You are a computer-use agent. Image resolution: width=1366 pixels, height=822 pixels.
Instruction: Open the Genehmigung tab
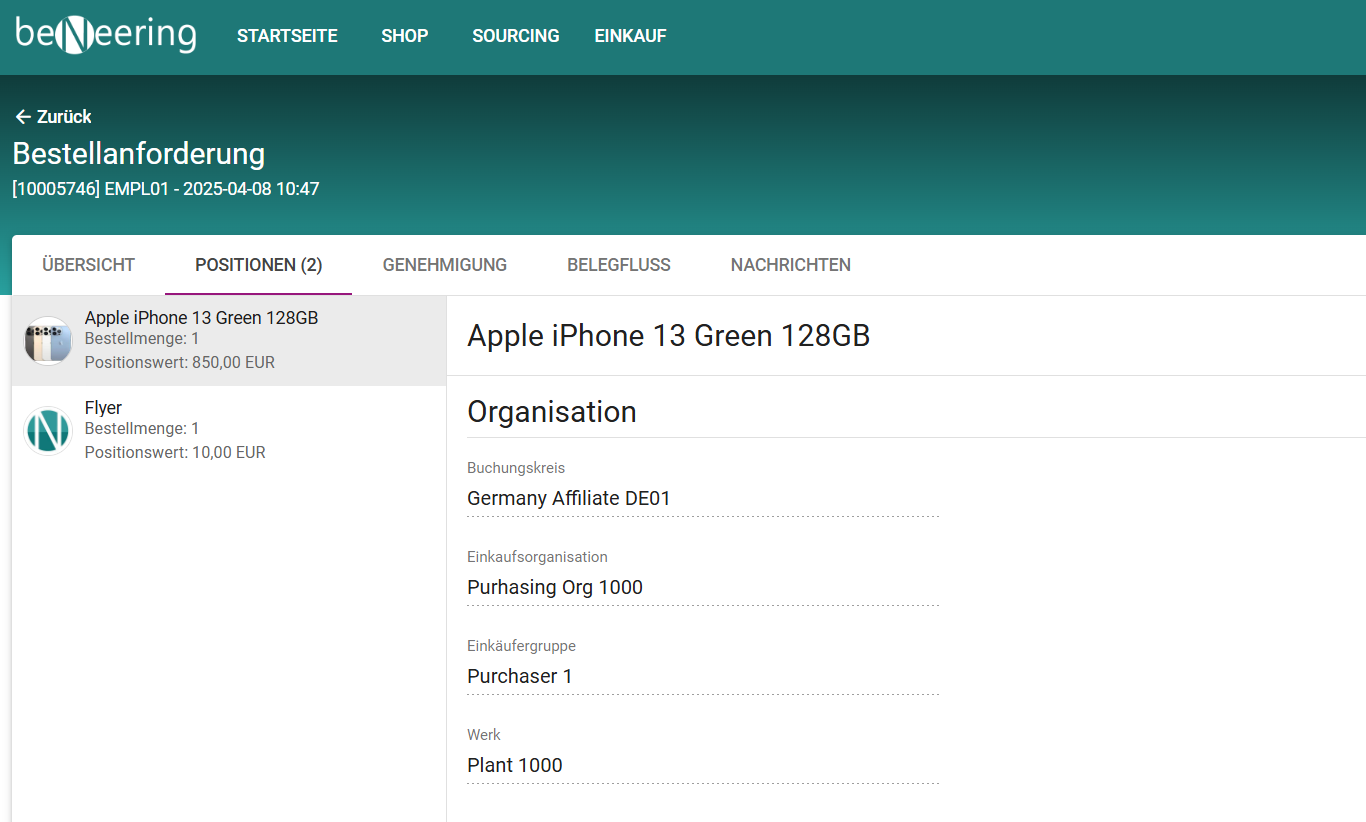[x=444, y=265]
